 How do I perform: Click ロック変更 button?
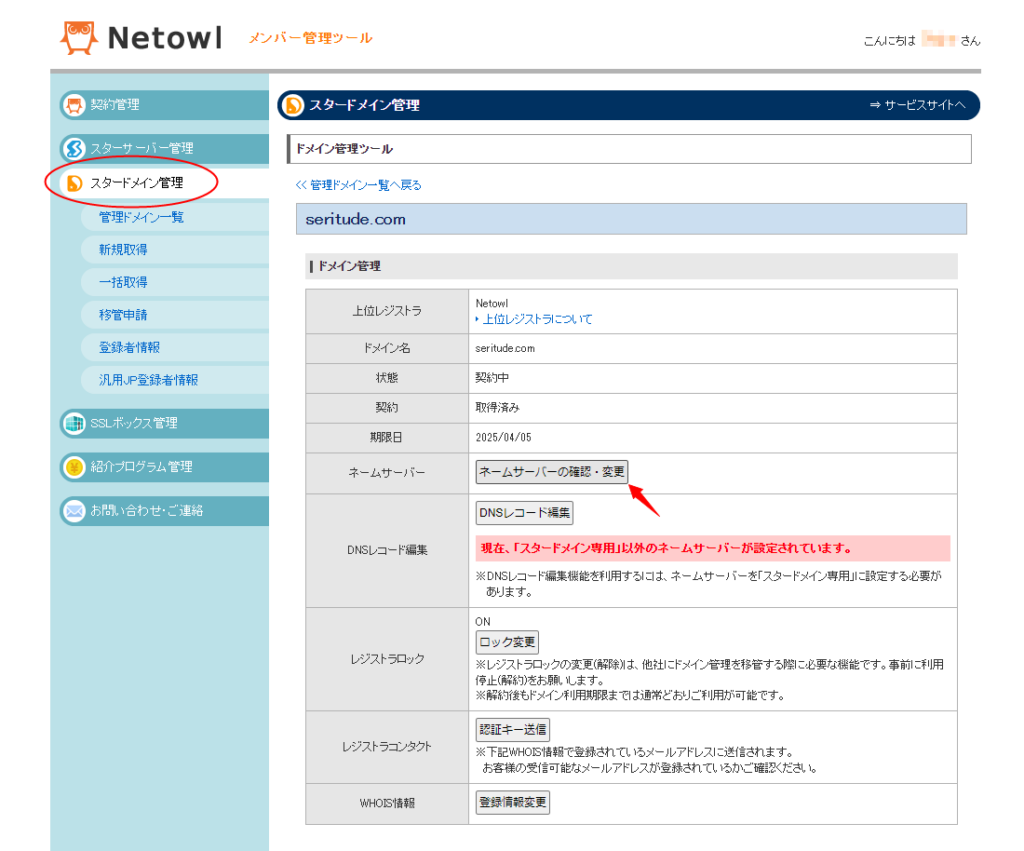(x=507, y=642)
